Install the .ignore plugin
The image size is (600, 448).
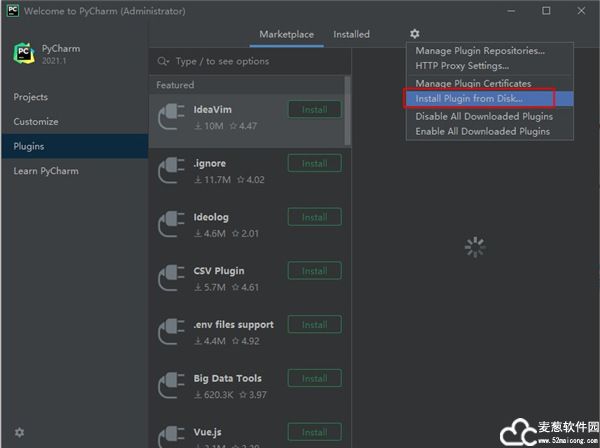(315, 163)
